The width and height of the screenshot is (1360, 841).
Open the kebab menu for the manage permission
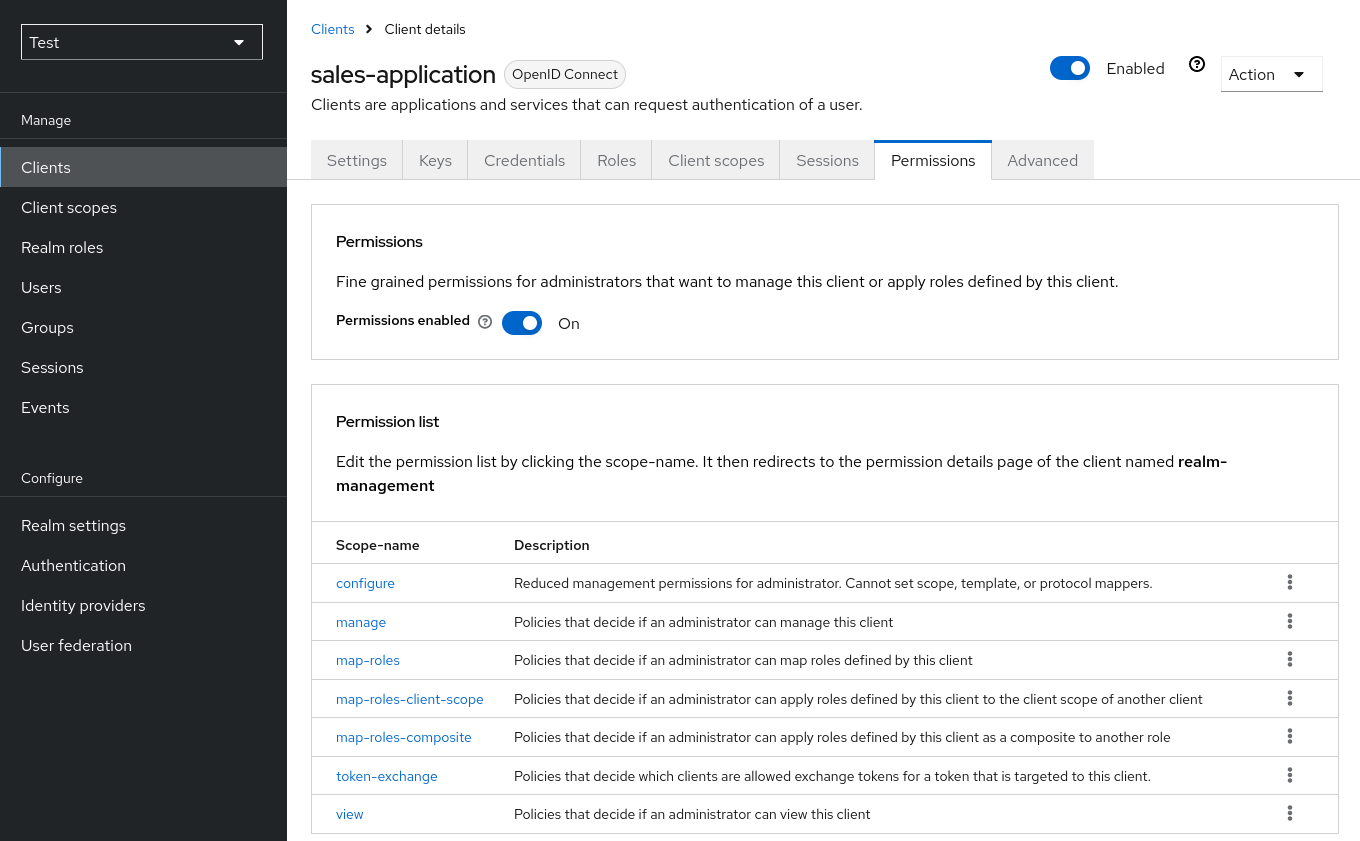point(1289,621)
